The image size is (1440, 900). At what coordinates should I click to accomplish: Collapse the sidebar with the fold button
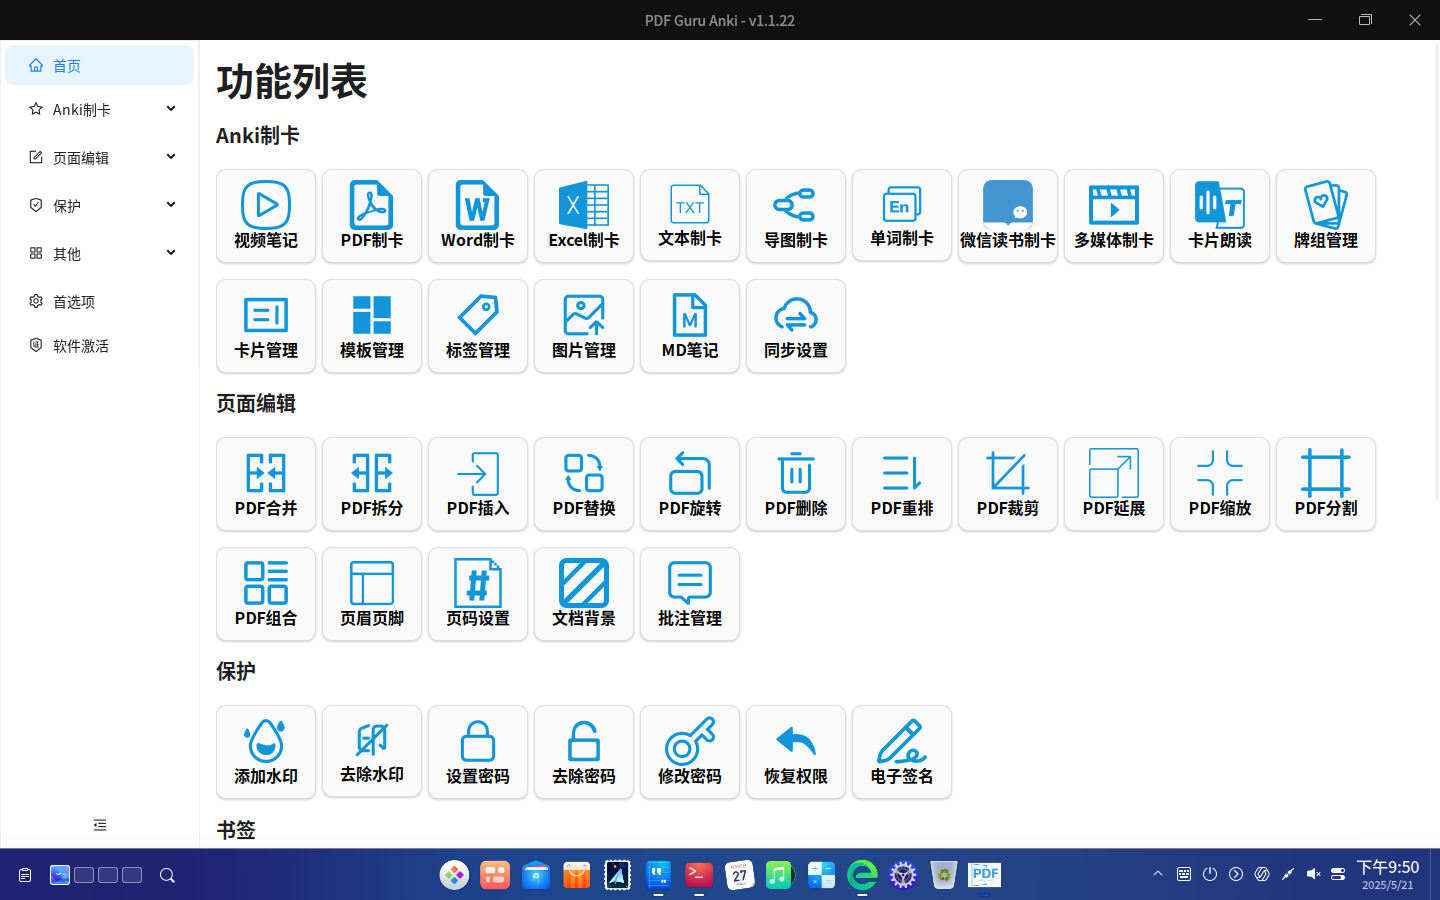point(100,825)
